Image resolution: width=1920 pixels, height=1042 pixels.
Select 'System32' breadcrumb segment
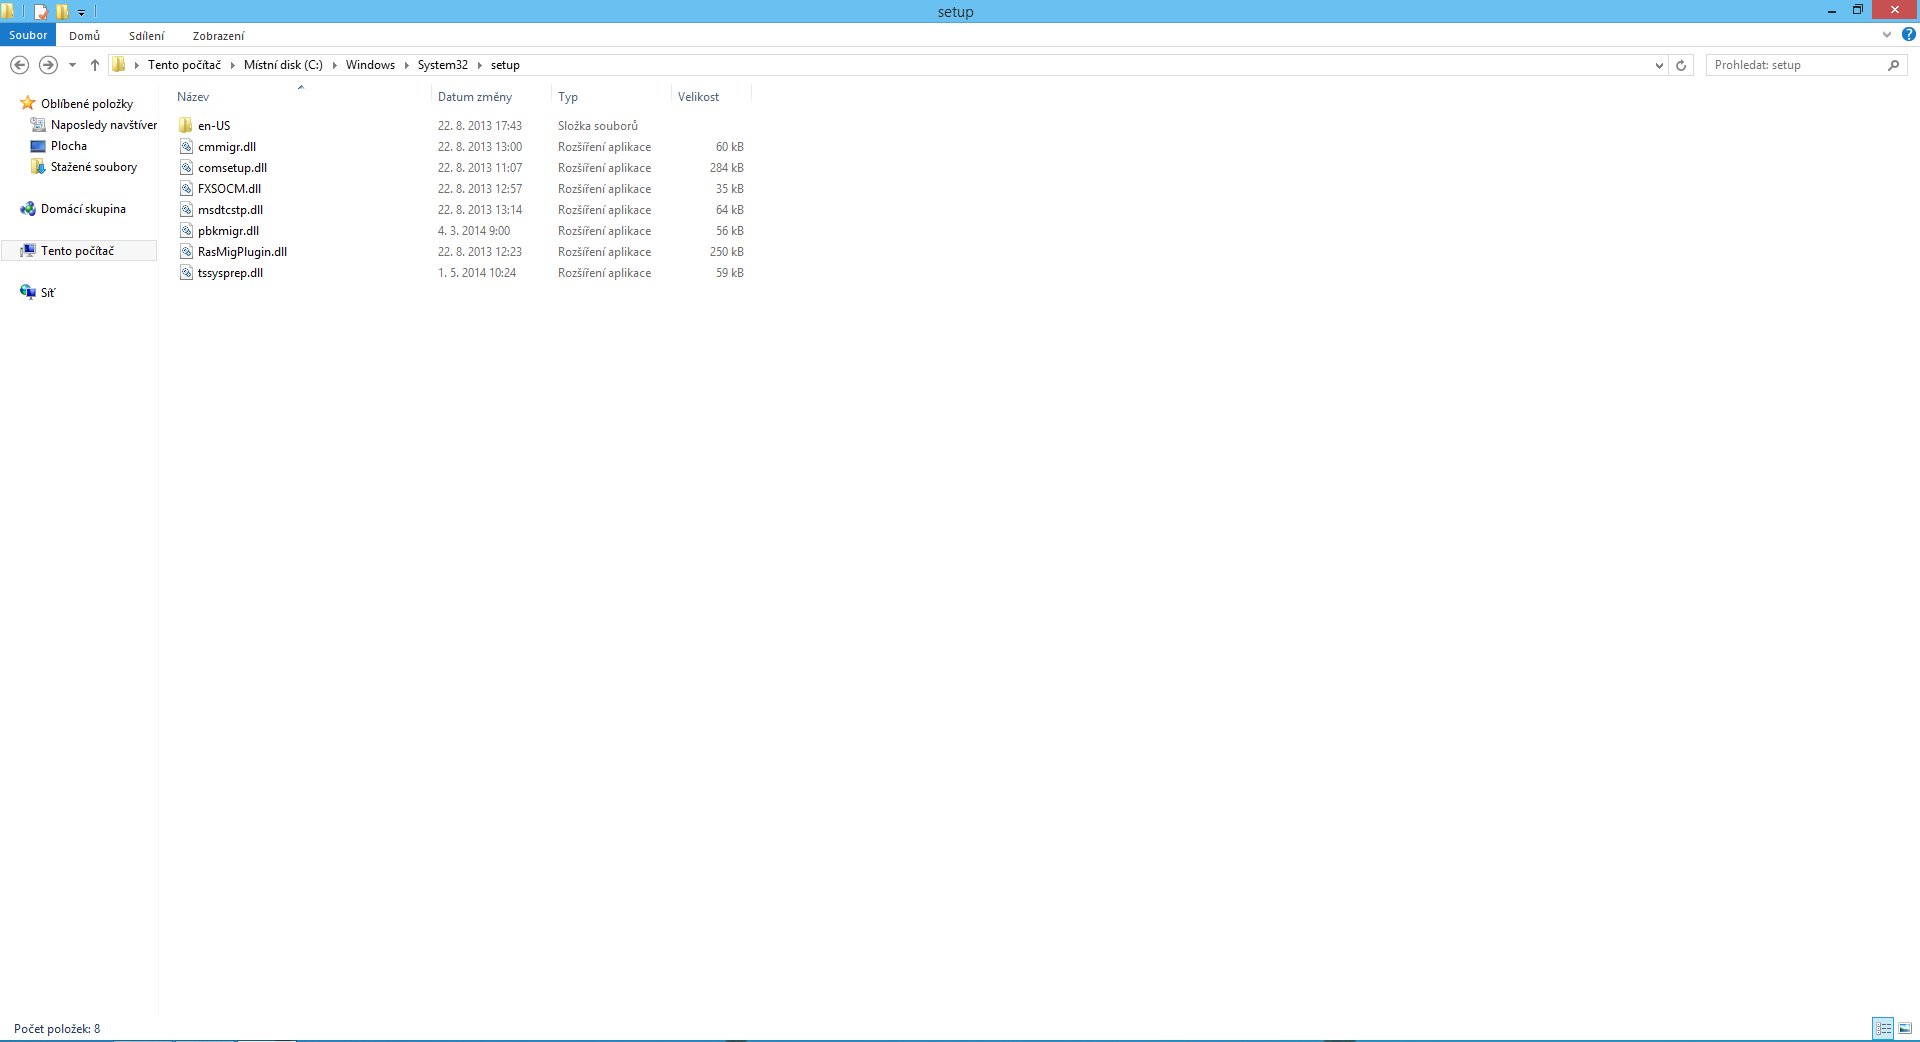click(442, 65)
